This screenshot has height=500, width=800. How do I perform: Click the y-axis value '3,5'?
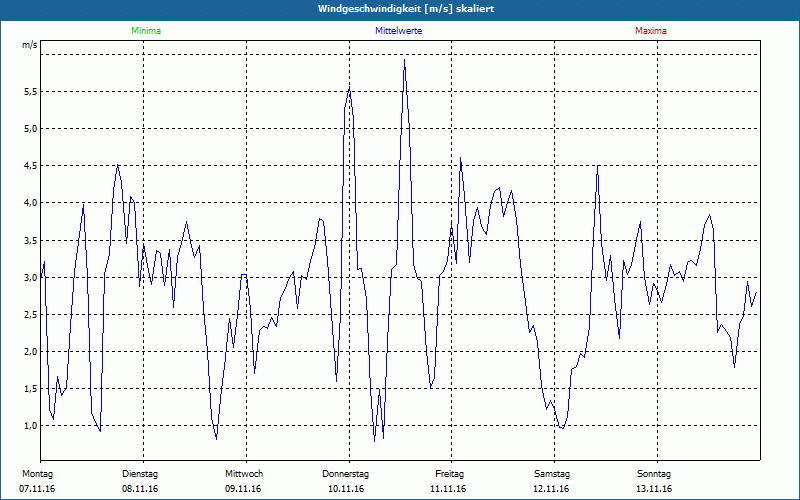31,240
